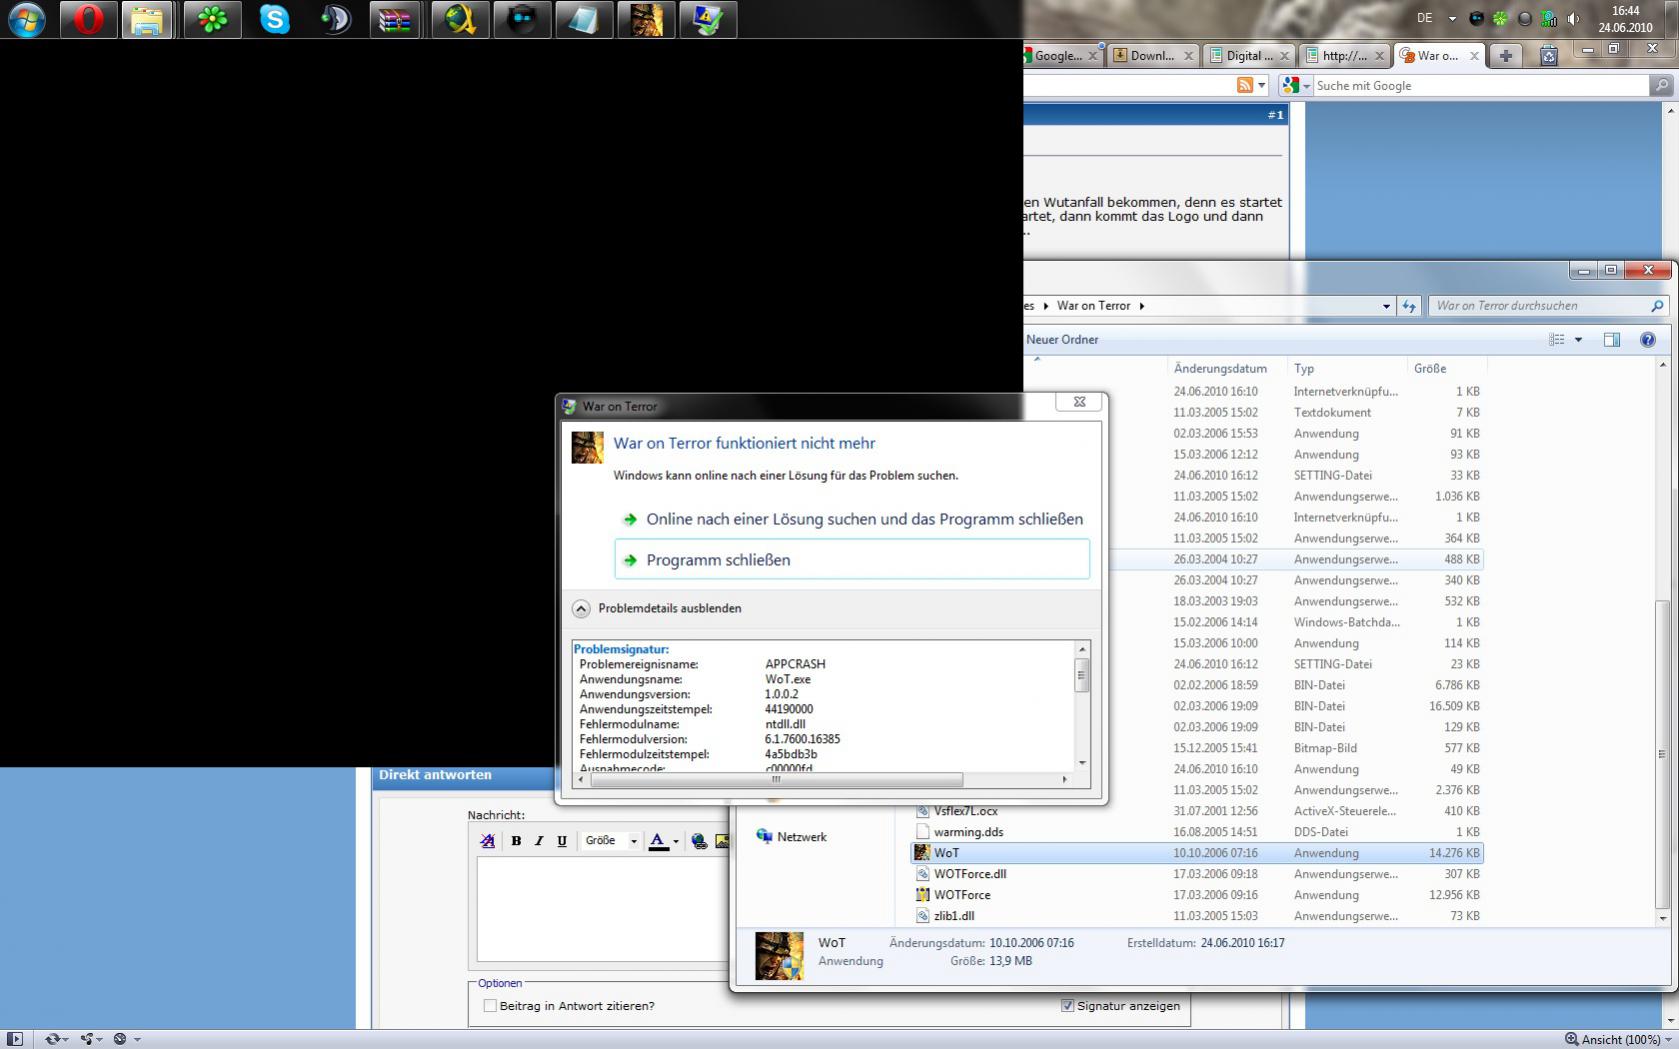Choose 'Online nach einer Lösung suchen' option

(x=852, y=519)
